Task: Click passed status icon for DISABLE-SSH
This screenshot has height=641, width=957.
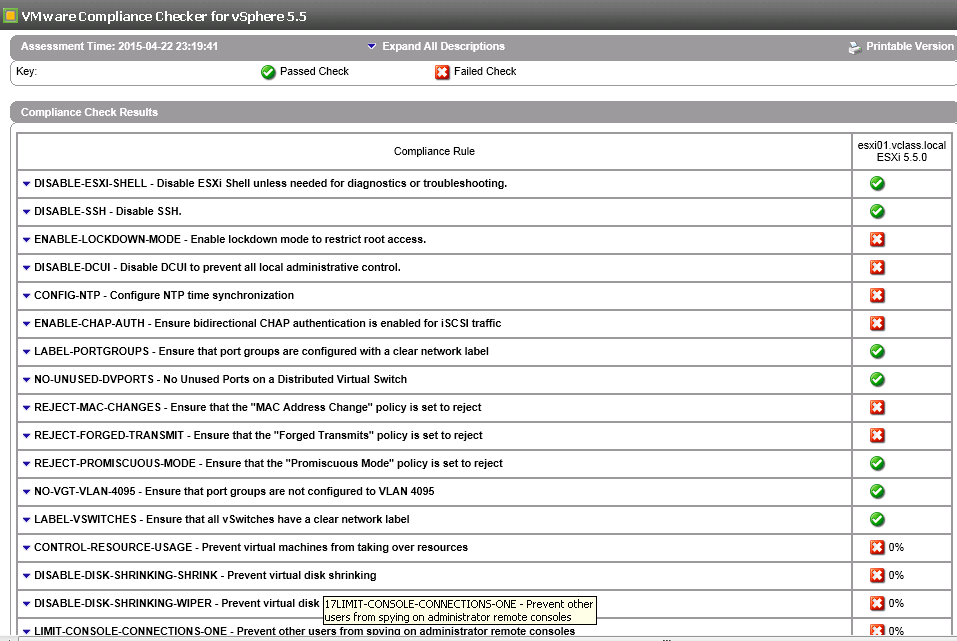Action: (877, 211)
